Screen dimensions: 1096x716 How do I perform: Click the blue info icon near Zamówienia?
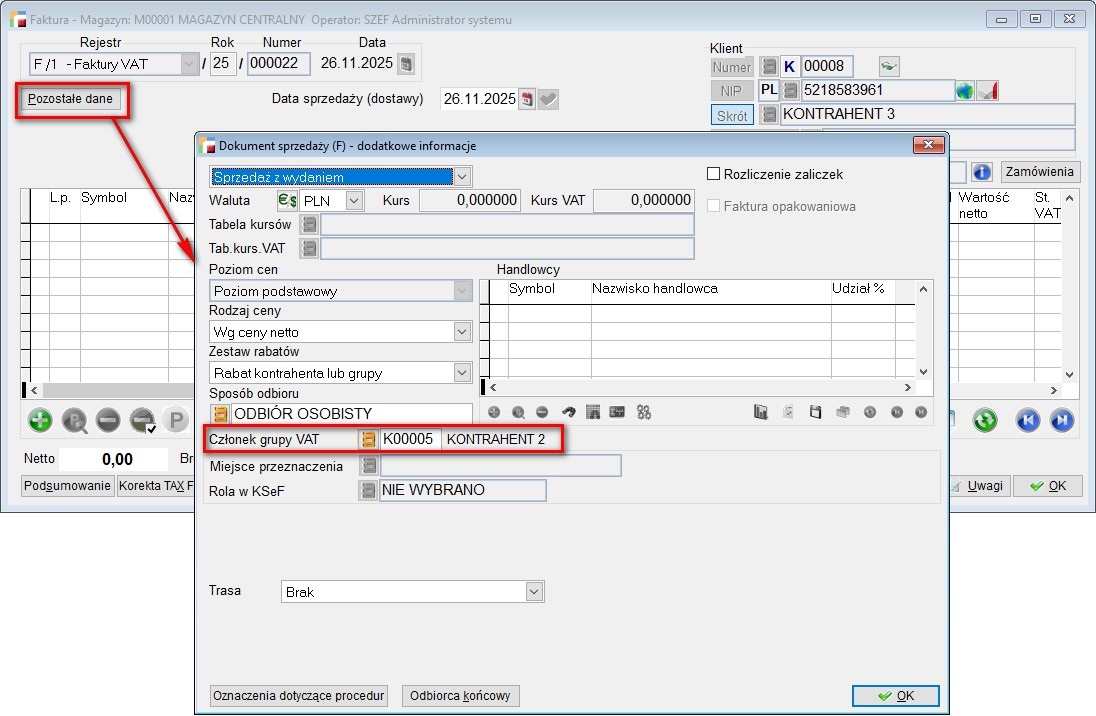[981, 172]
